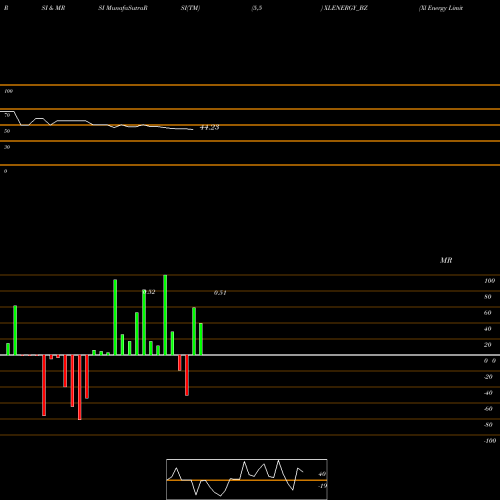500x500 pixels.
Task: Click the 70 level label on RSI axis
Action: (7, 115)
